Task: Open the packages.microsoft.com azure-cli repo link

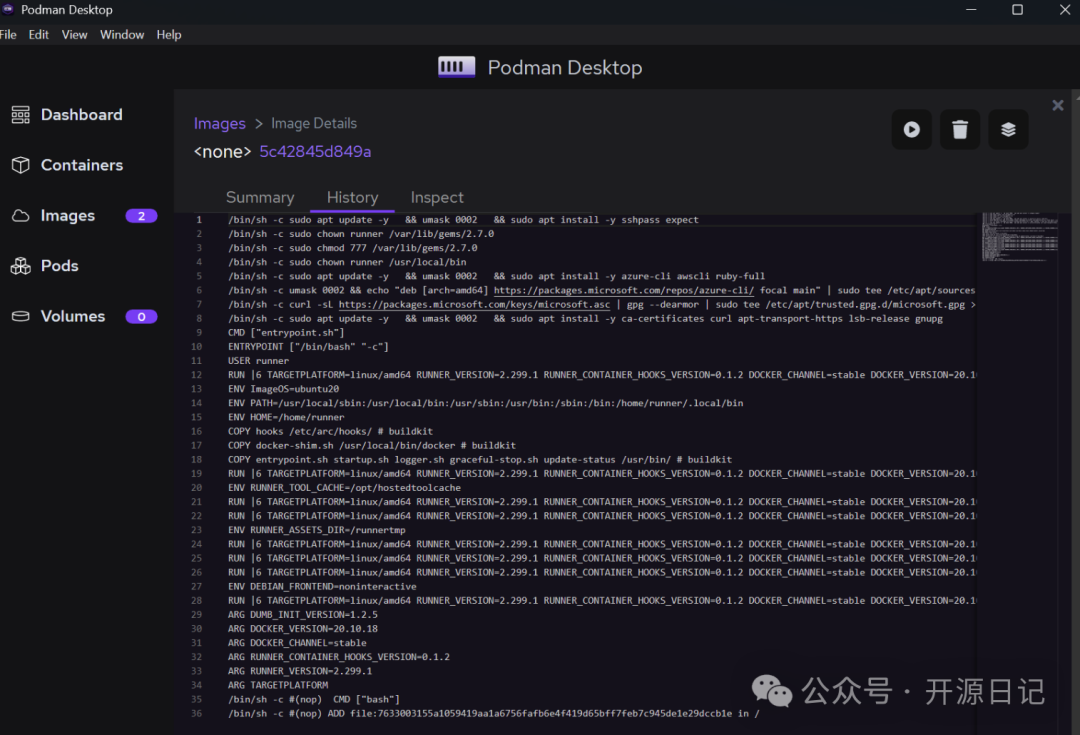Action: pyautogui.click(x=626, y=290)
